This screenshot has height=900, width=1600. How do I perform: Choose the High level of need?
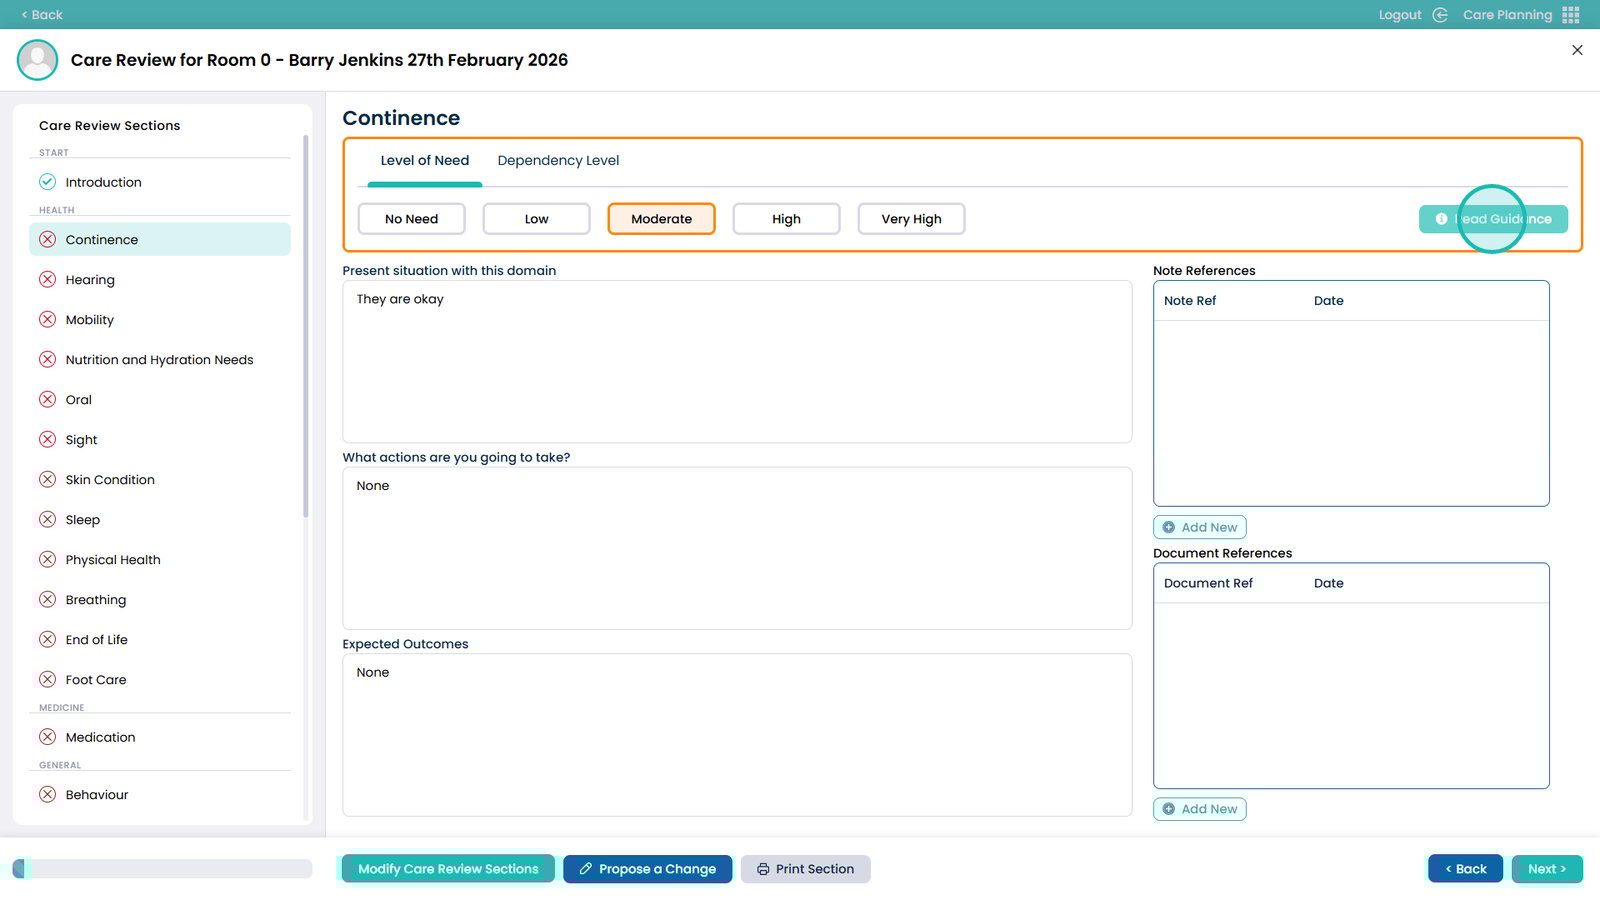pyautogui.click(x=786, y=219)
